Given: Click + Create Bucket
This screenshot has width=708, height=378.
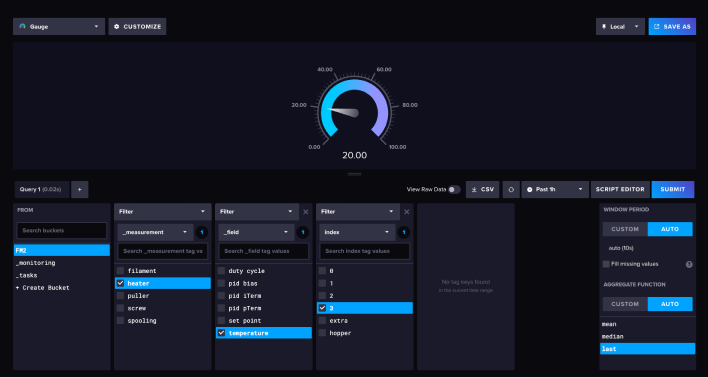Looking at the screenshot, I should (62, 288).
